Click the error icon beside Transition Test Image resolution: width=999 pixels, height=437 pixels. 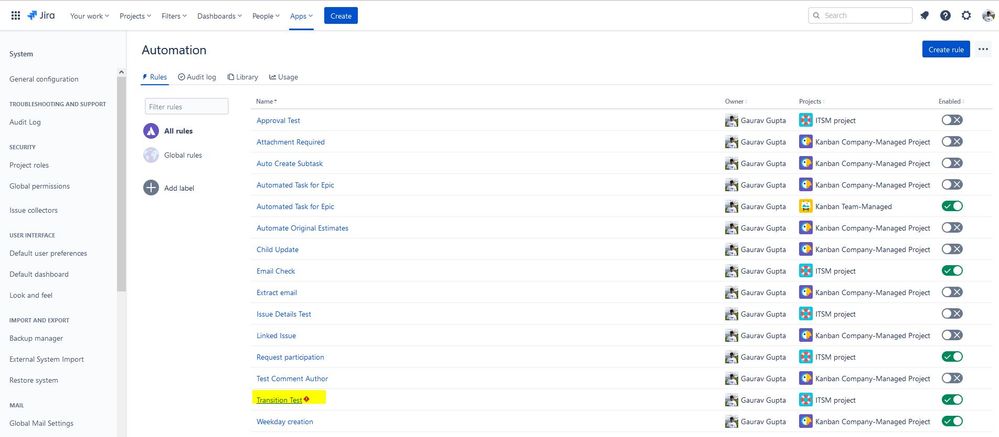coord(306,399)
